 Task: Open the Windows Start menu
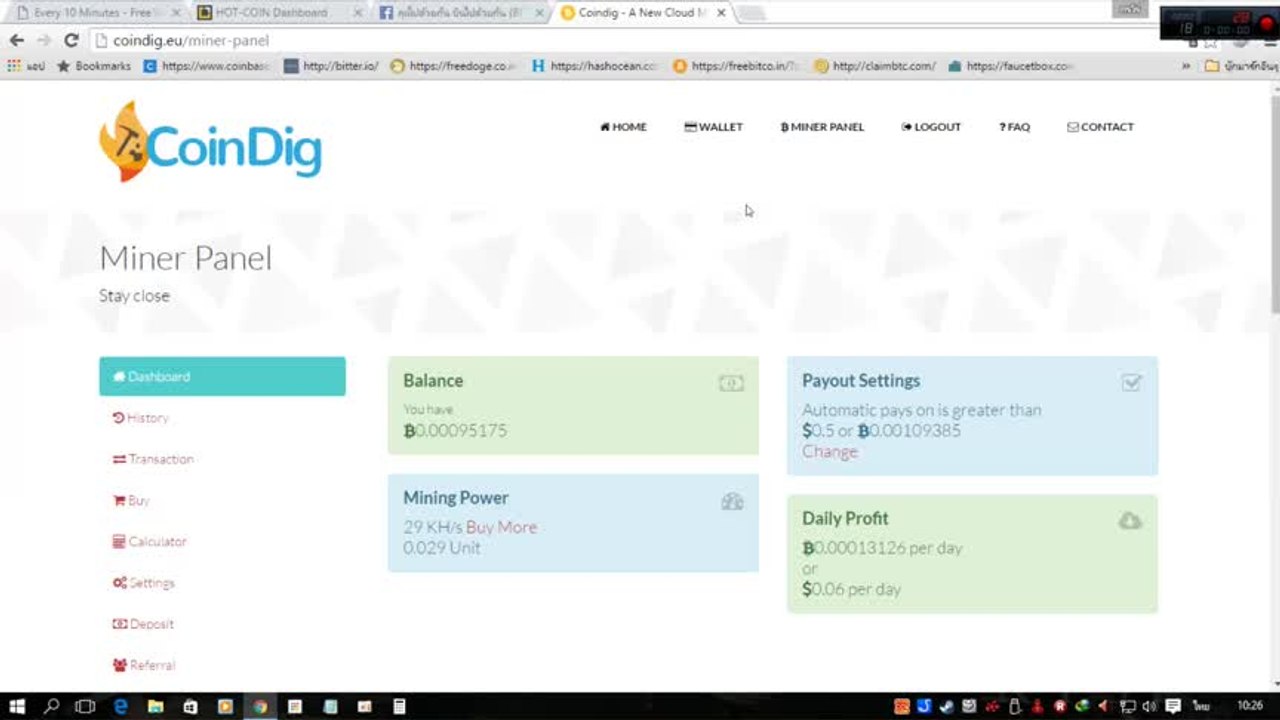point(17,706)
